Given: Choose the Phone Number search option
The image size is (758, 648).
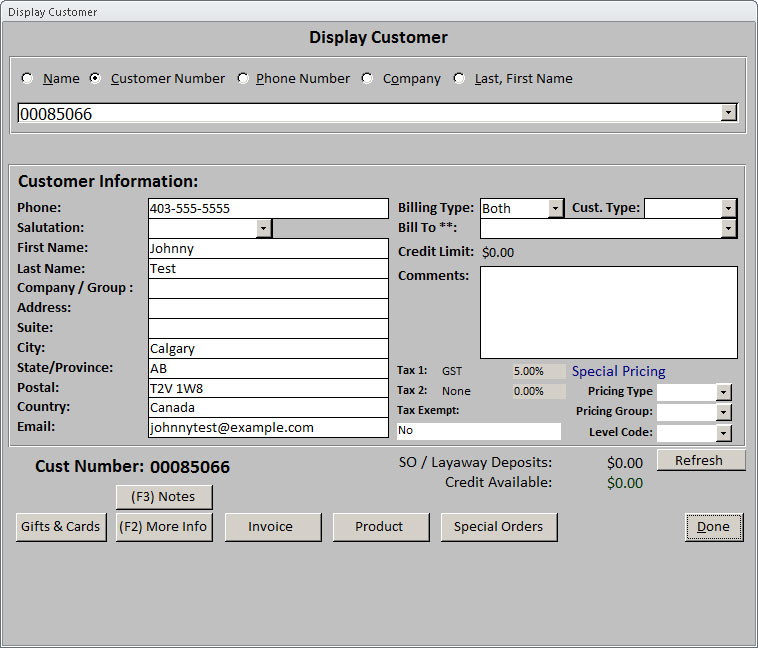Looking at the screenshot, I should point(243,78).
